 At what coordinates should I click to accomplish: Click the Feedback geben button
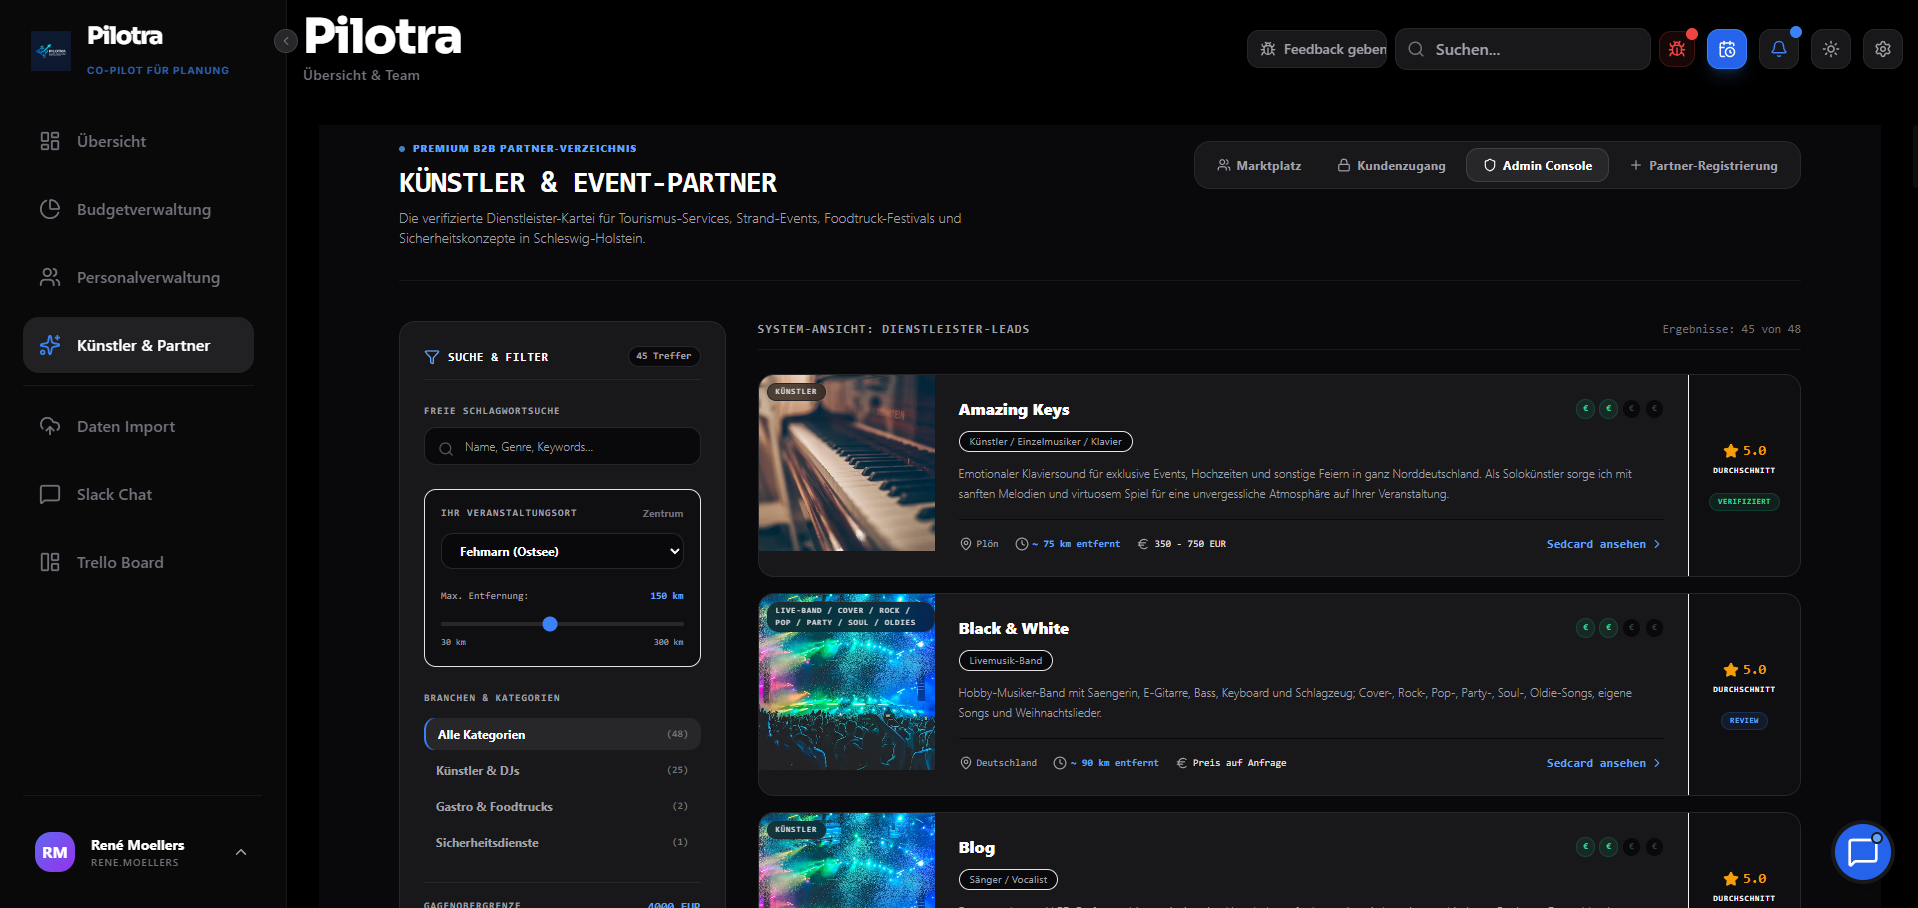pos(1316,49)
